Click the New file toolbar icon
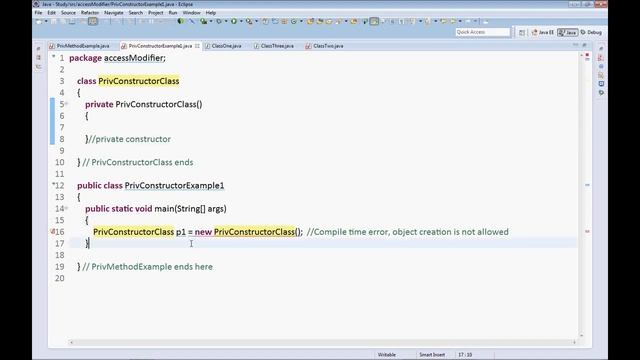 point(39,21)
